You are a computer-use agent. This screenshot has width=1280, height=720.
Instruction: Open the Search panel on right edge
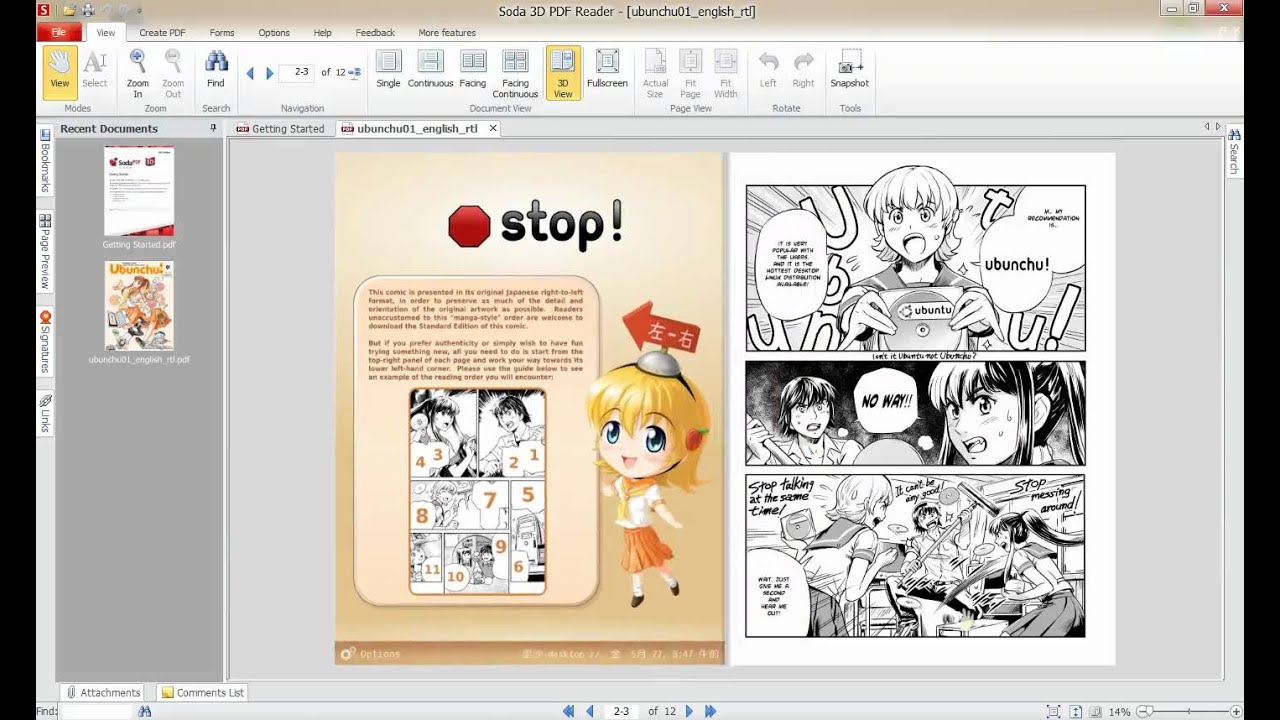pyautogui.click(x=1234, y=152)
